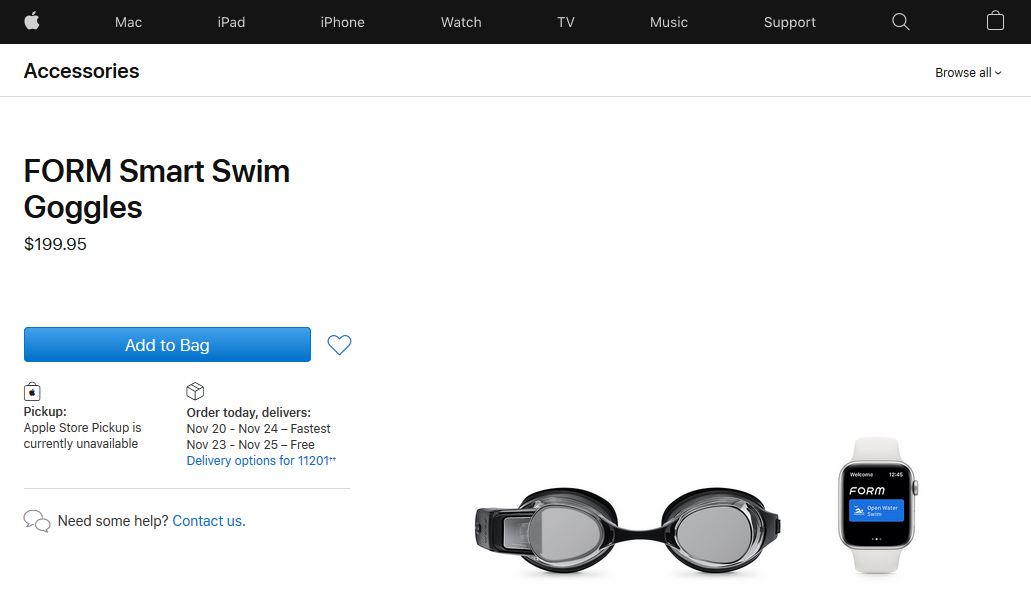Image resolution: width=1031 pixels, height=606 pixels.
Task: Click the chat bubbles help icon
Action: (37, 521)
